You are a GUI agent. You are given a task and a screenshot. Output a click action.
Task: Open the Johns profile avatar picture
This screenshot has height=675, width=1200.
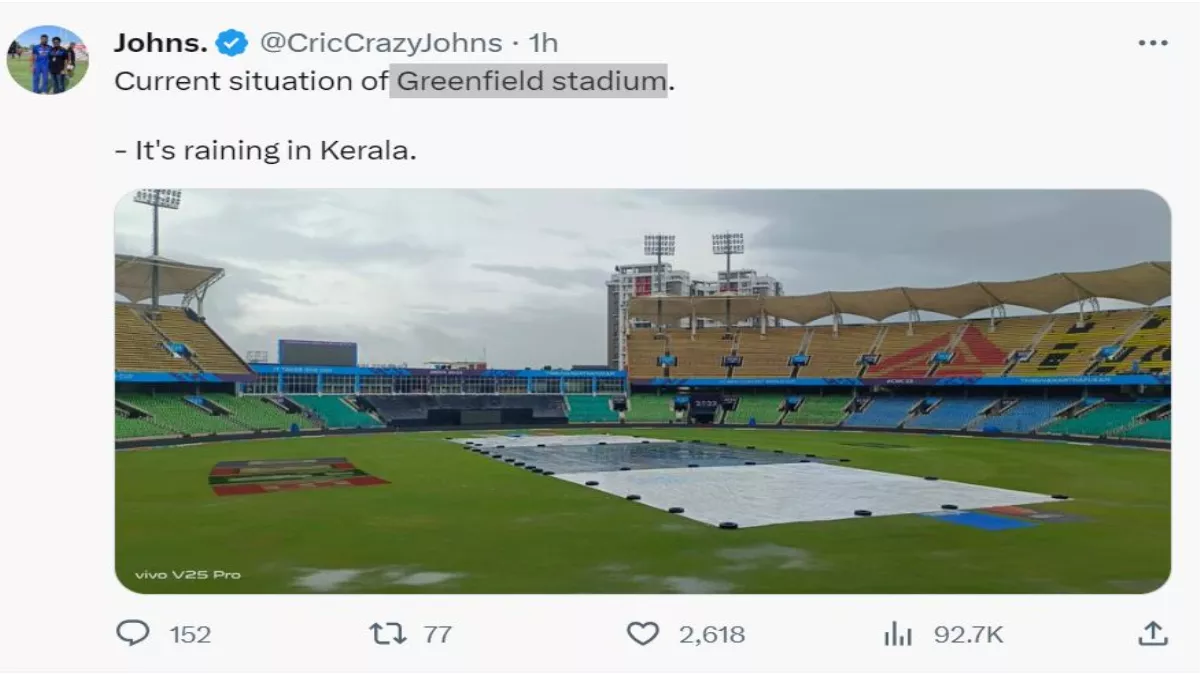coord(48,60)
